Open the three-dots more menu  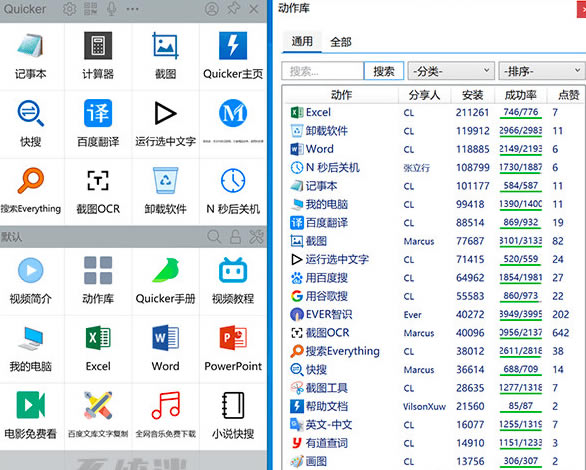[133, 9]
